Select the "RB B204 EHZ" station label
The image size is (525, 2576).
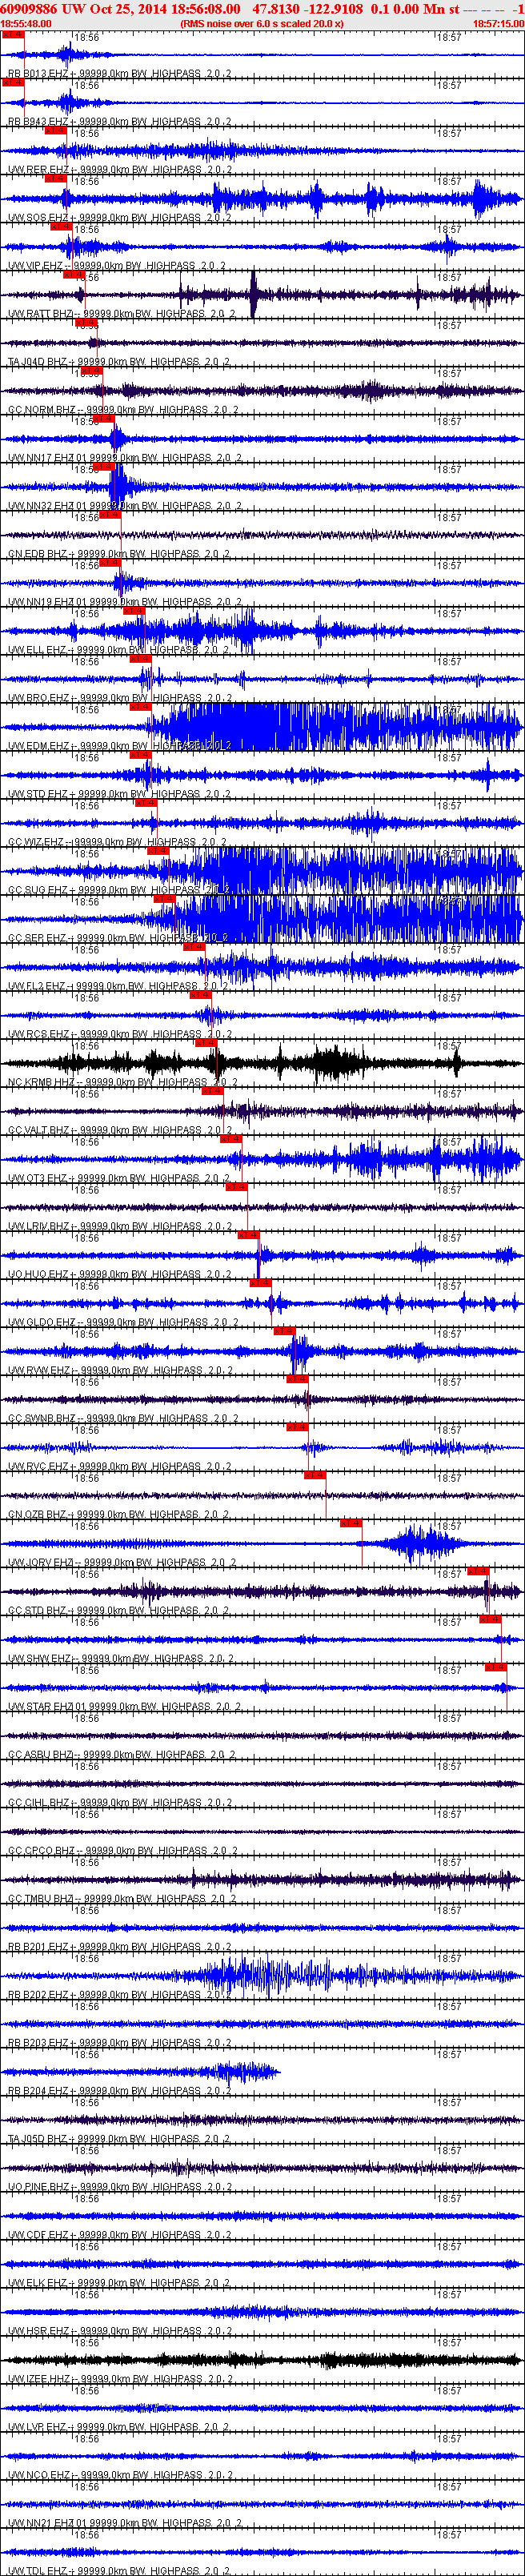coord(38,2090)
